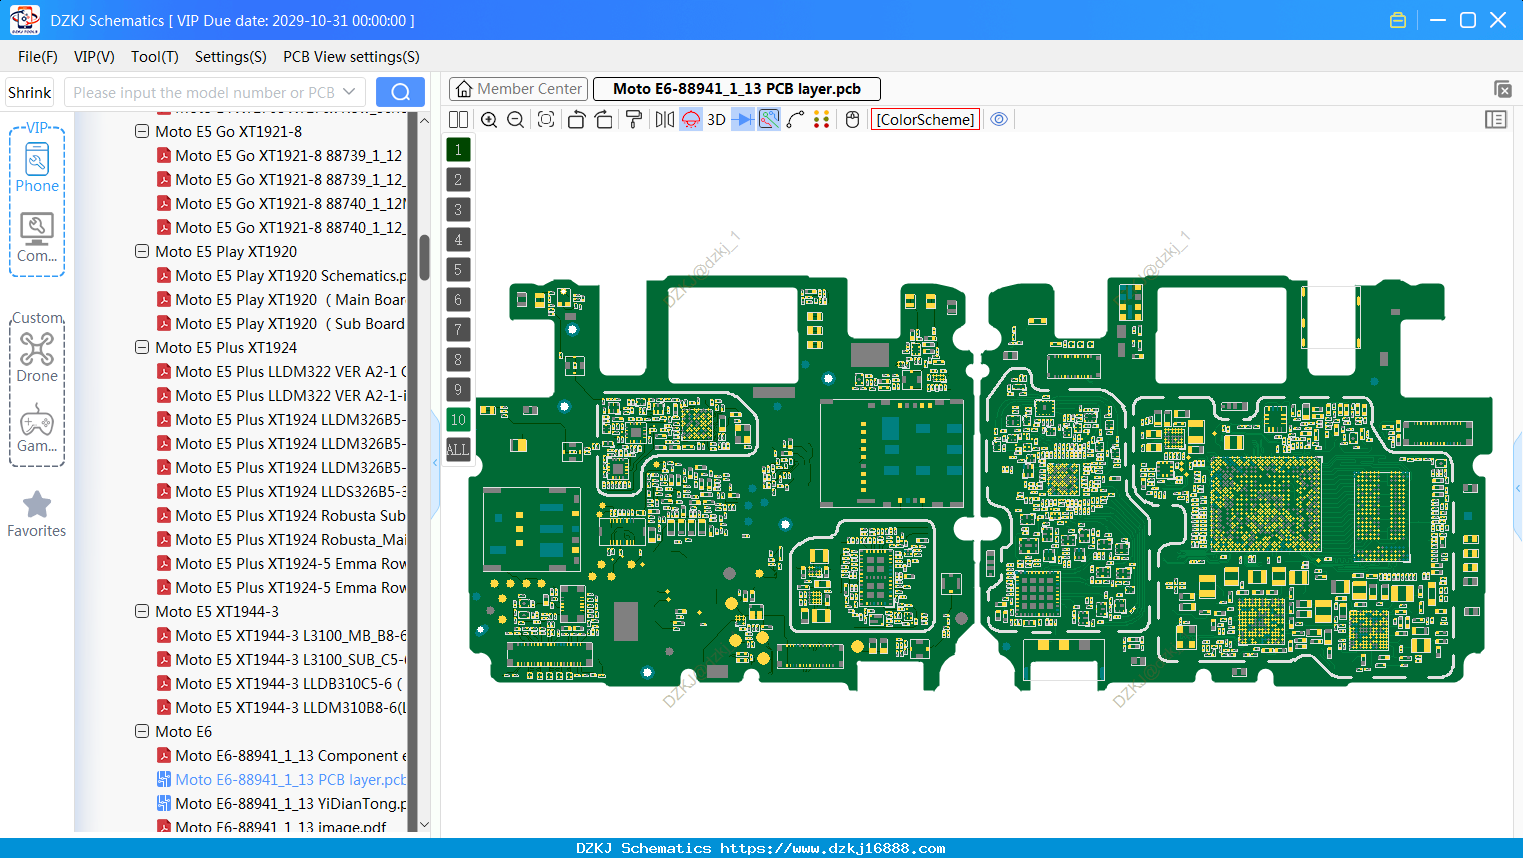The width and height of the screenshot is (1523, 858).
Task: Click the Shrink button
Action: click(29, 92)
